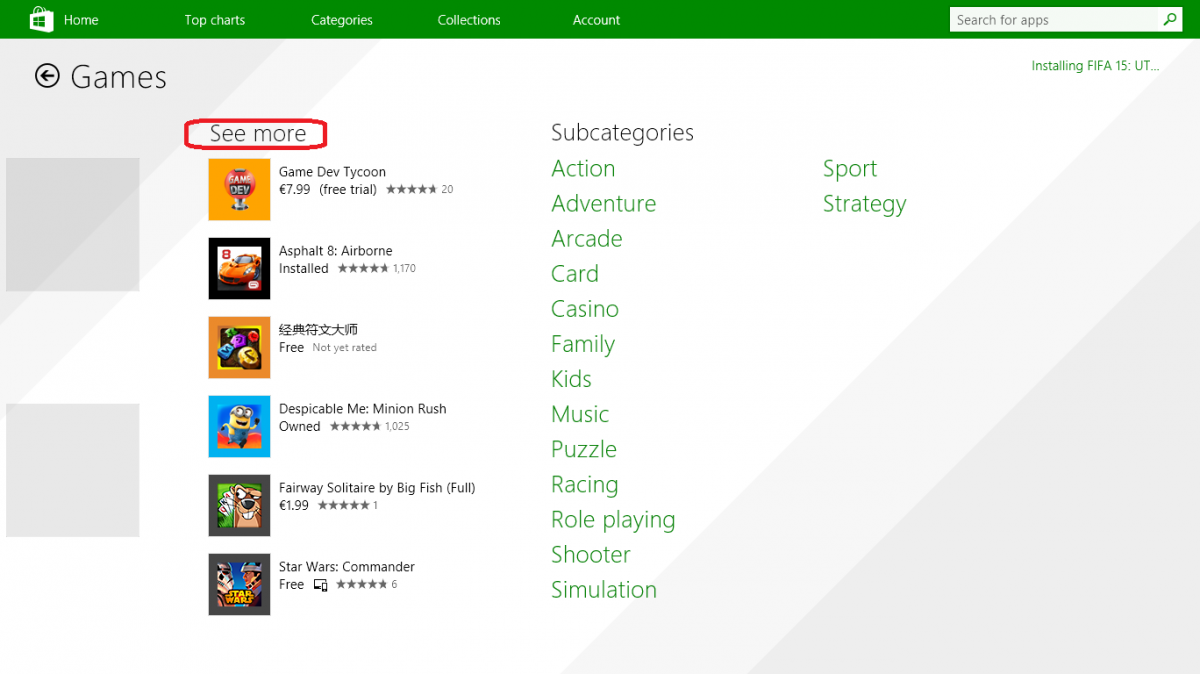
Task: Open the Family subcategory
Action: 583,344
